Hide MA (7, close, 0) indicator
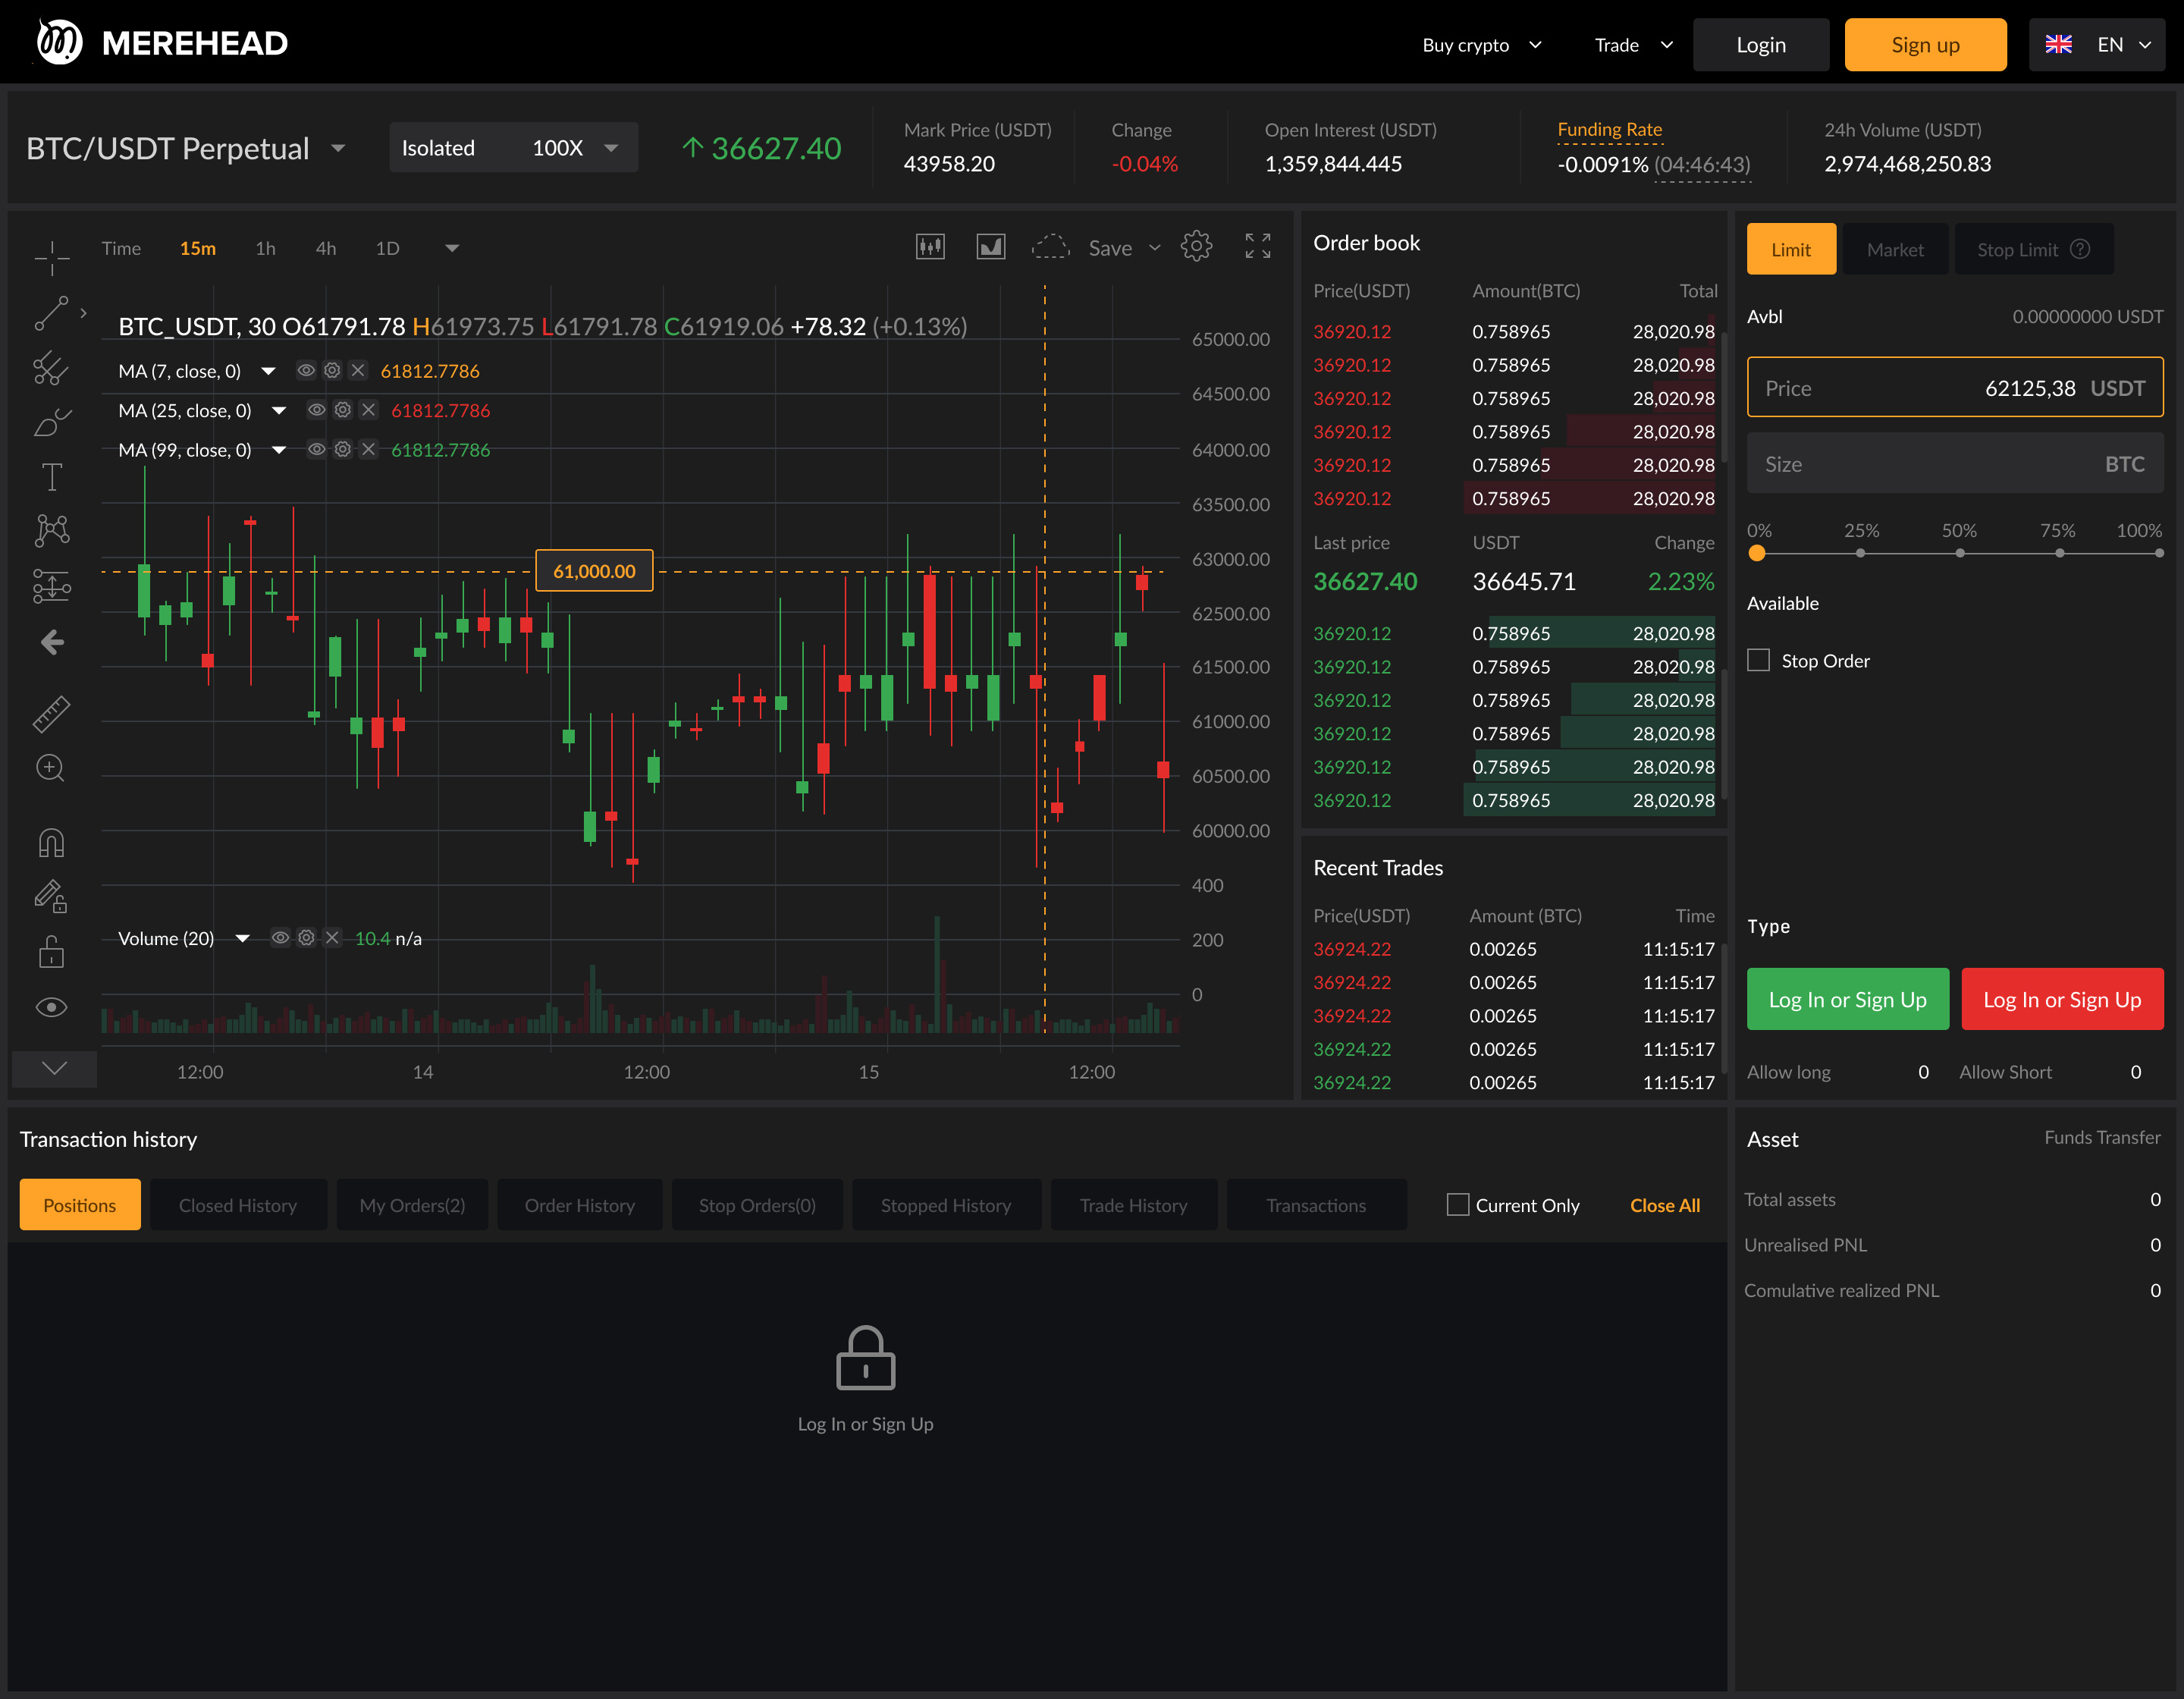Viewport: 2184px width, 1699px height. point(306,371)
